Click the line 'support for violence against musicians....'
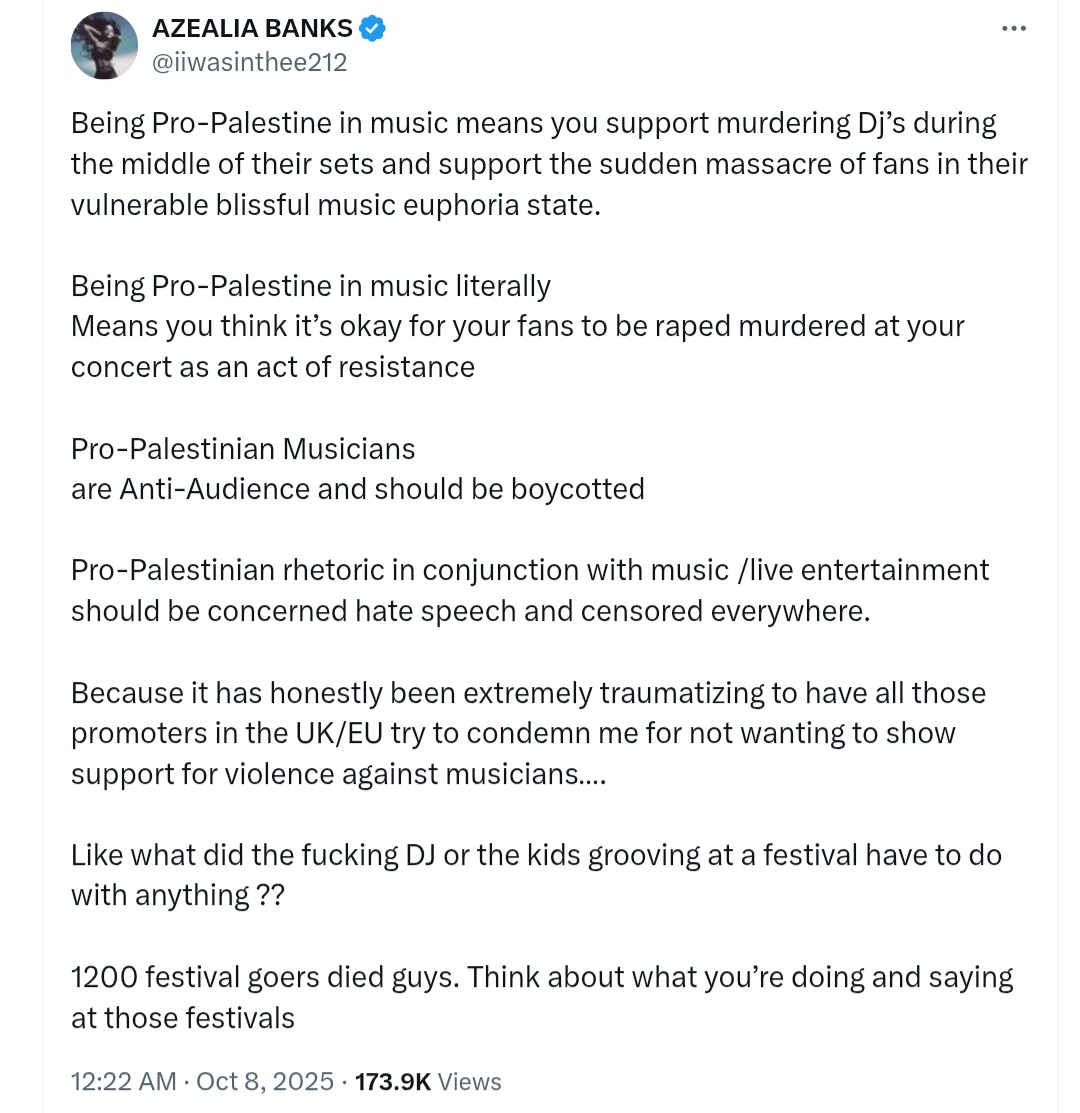This screenshot has width=1080, height=1113. tap(338, 774)
